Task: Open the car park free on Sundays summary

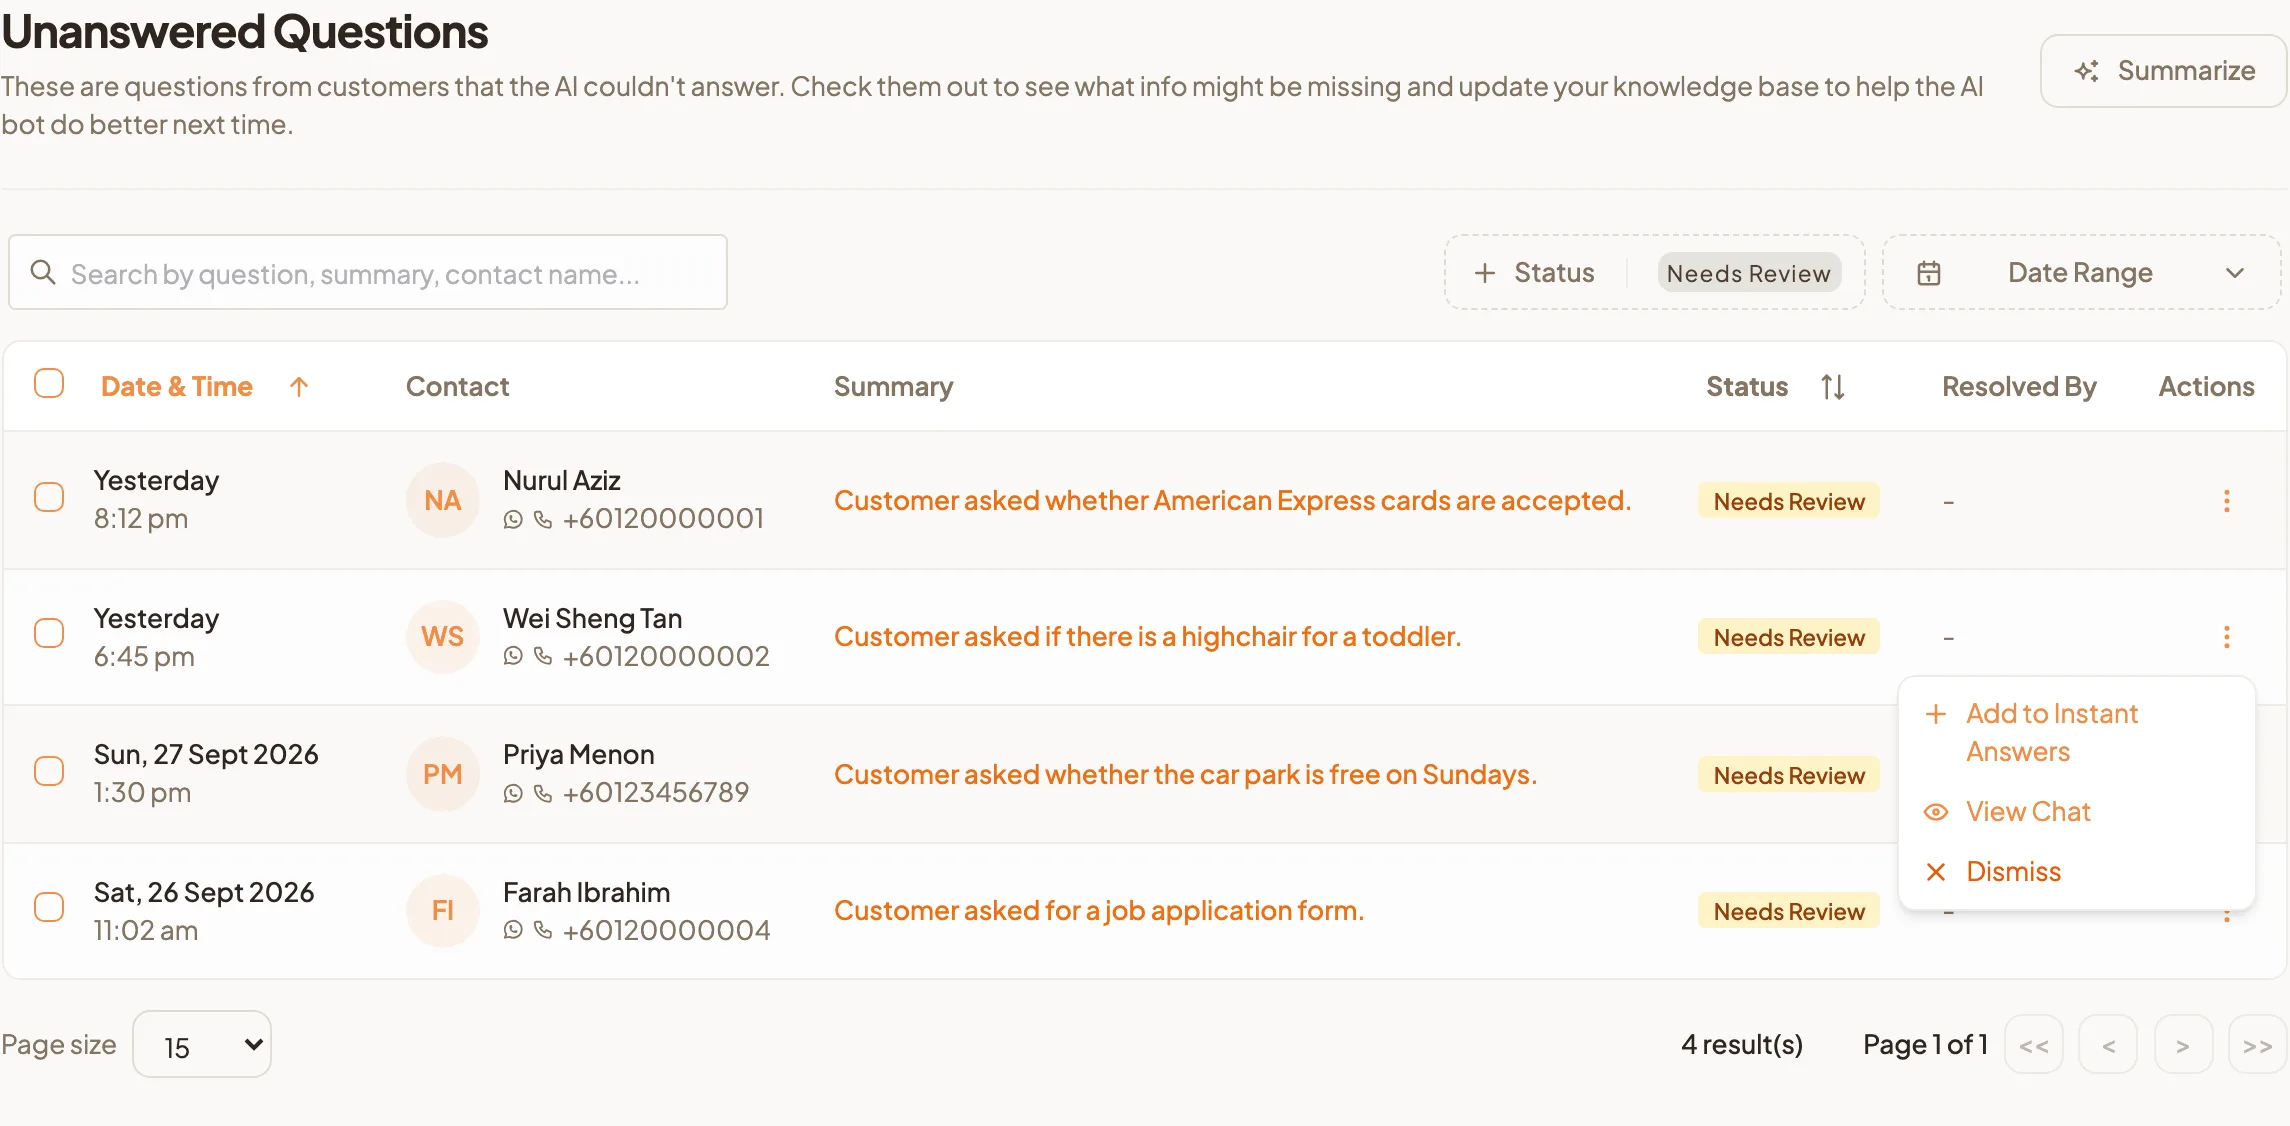Action: (1185, 775)
